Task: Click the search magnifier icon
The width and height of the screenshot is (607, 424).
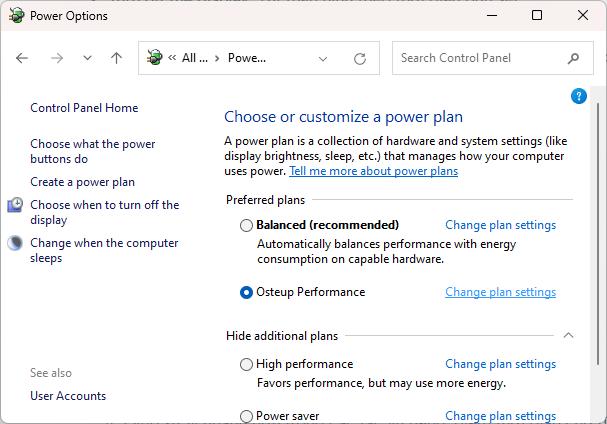Action: coord(574,58)
